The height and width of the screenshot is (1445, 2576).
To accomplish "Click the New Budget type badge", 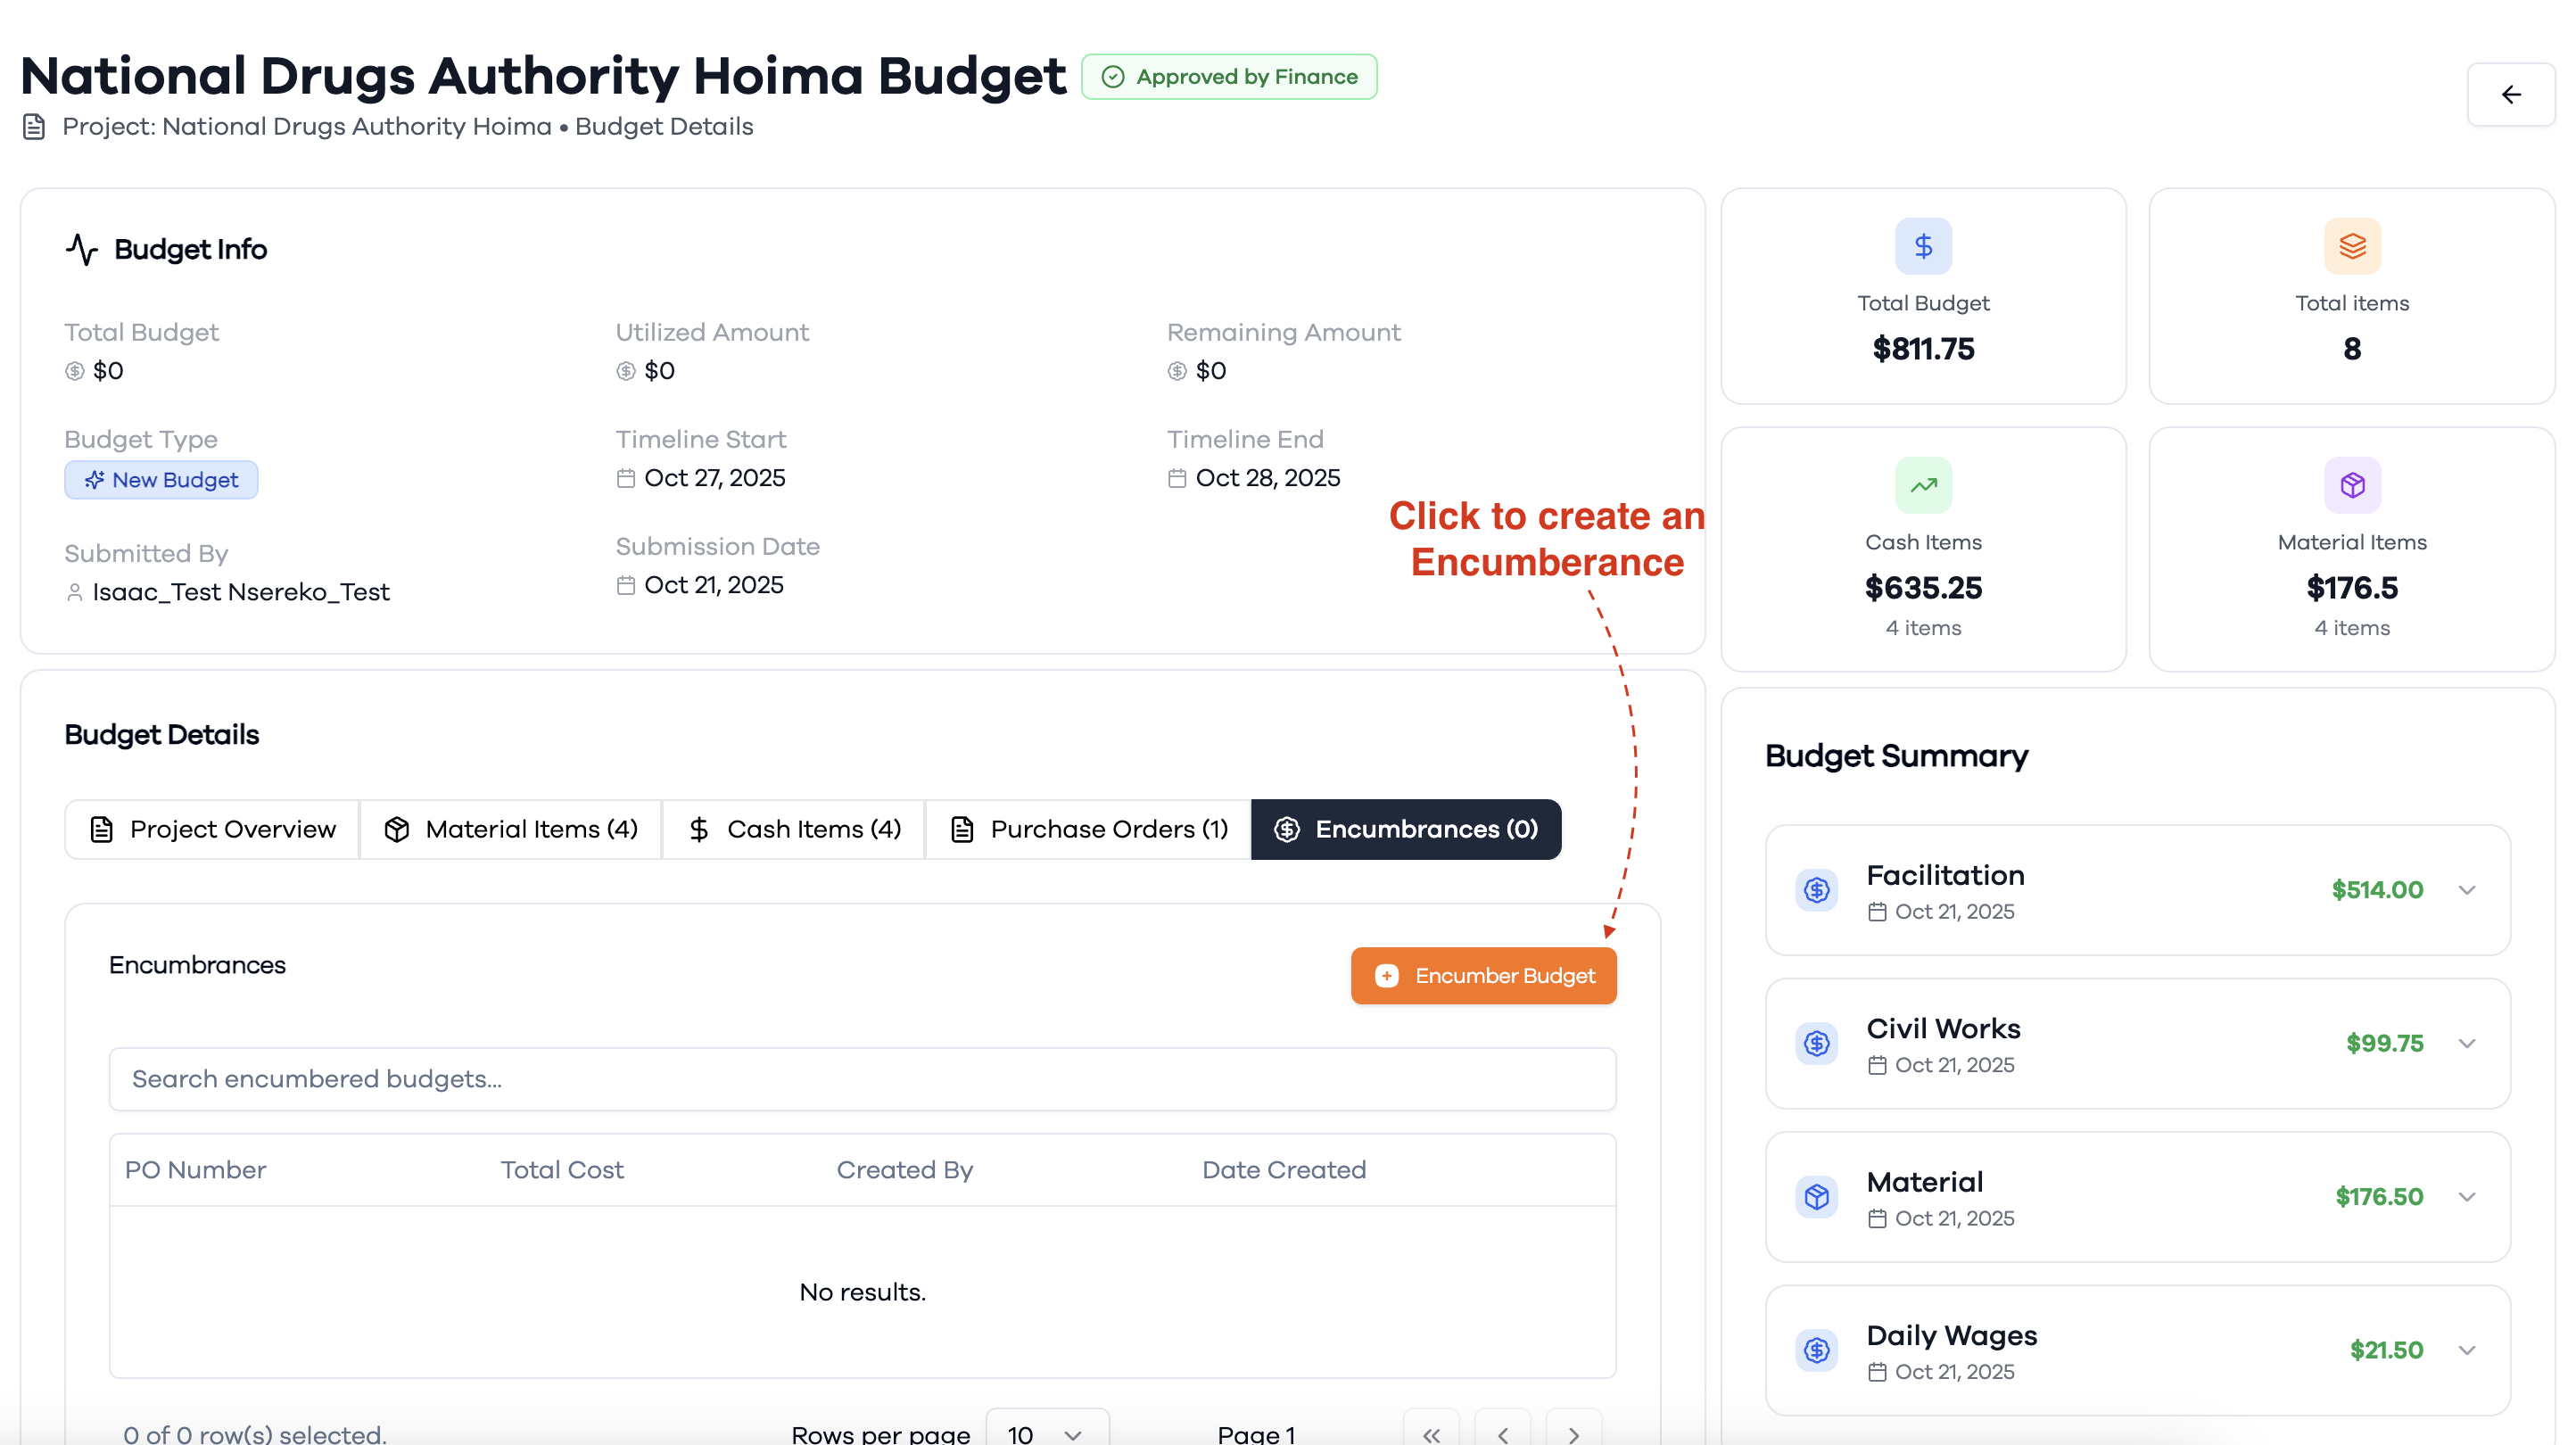I will point(161,480).
